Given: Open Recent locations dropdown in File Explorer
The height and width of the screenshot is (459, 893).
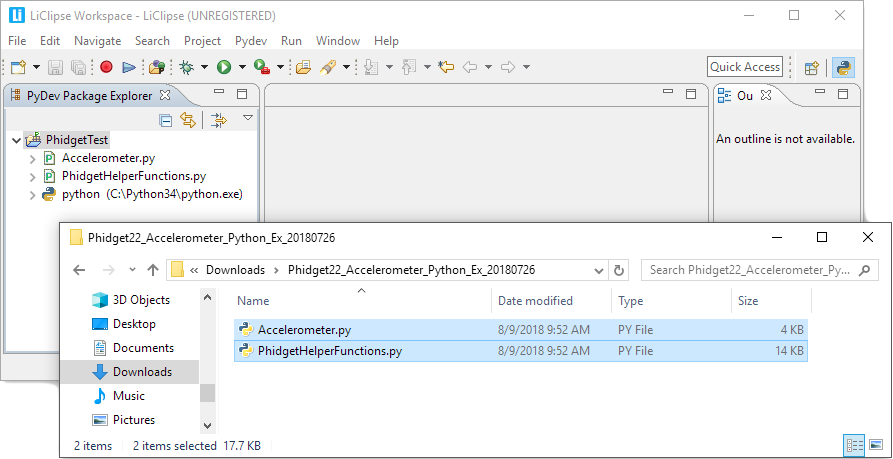Looking at the screenshot, I should [x=133, y=270].
